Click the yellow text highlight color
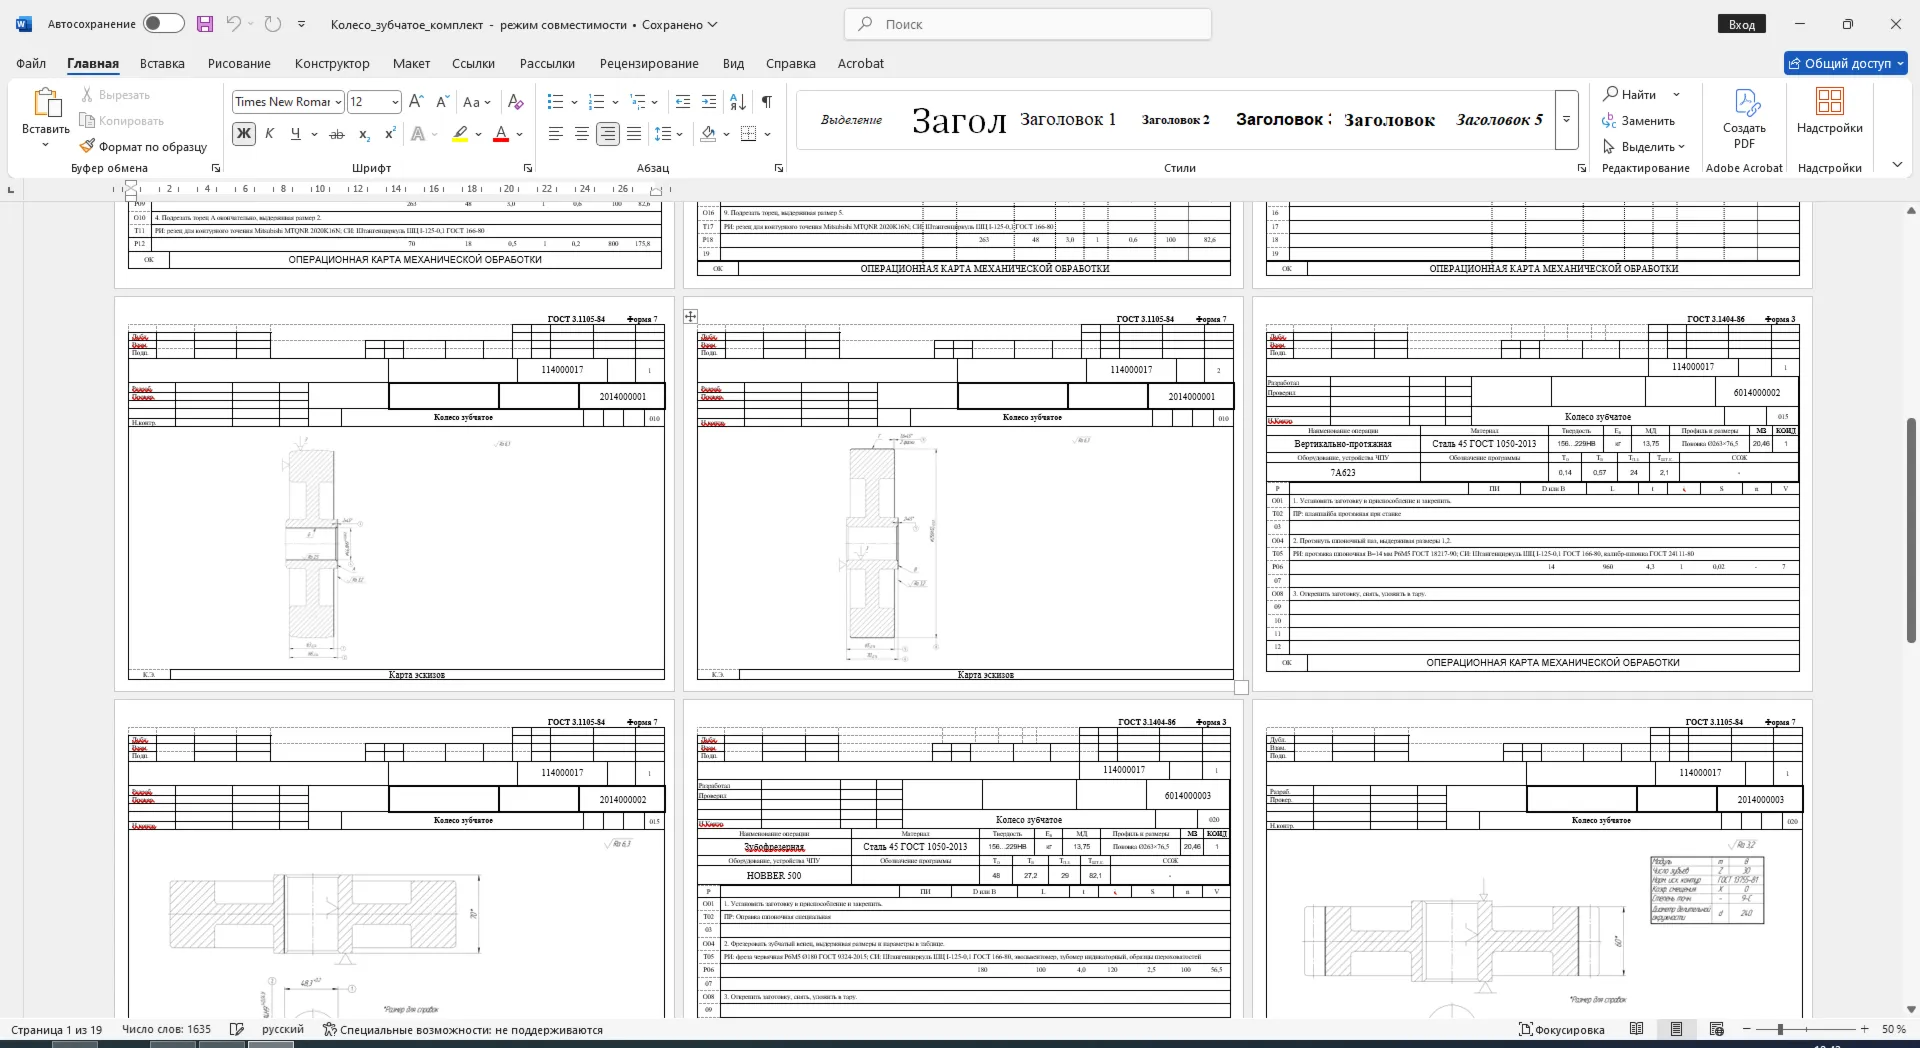 pyautogui.click(x=460, y=134)
